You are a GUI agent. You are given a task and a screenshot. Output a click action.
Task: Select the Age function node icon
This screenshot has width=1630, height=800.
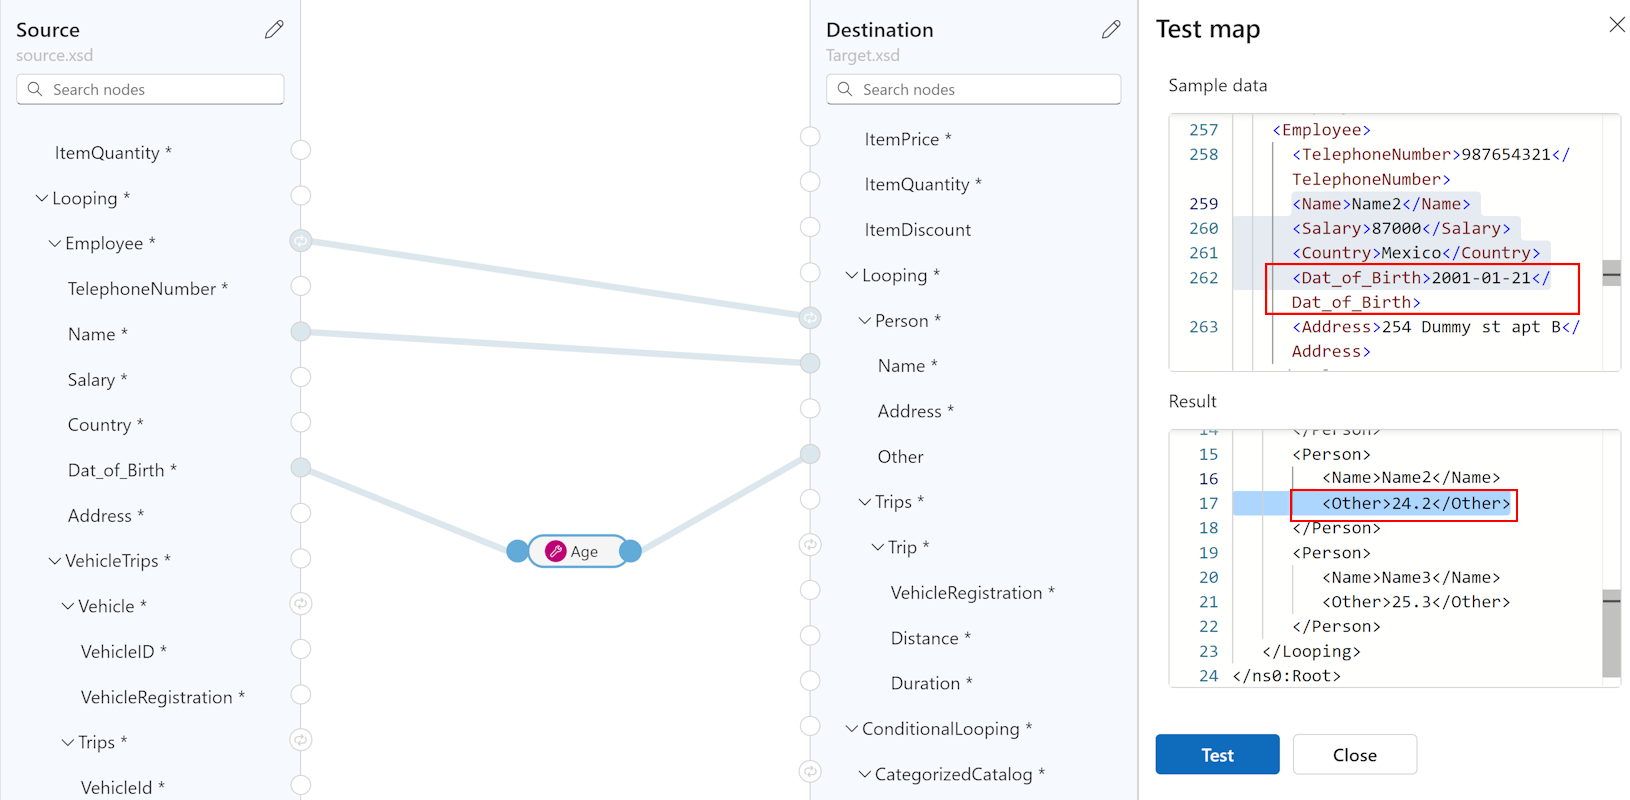(556, 551)
